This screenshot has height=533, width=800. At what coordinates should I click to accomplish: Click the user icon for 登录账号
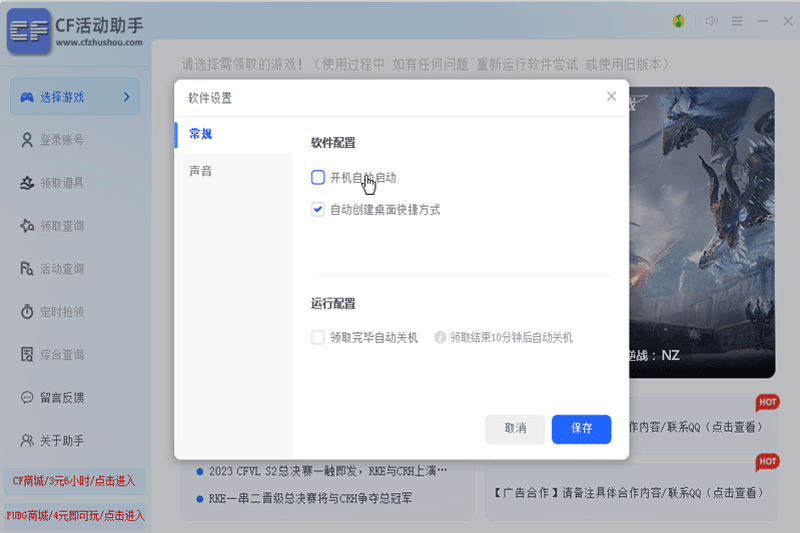pos(27,140)
